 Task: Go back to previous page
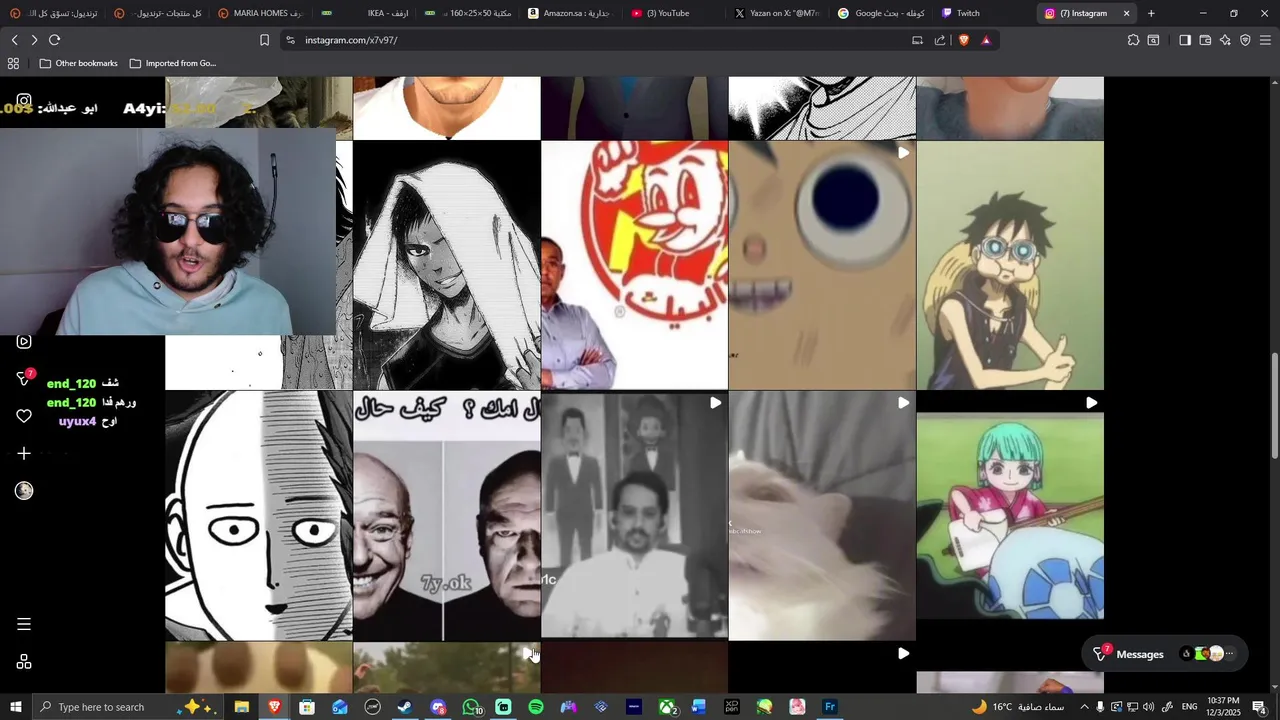14,40
